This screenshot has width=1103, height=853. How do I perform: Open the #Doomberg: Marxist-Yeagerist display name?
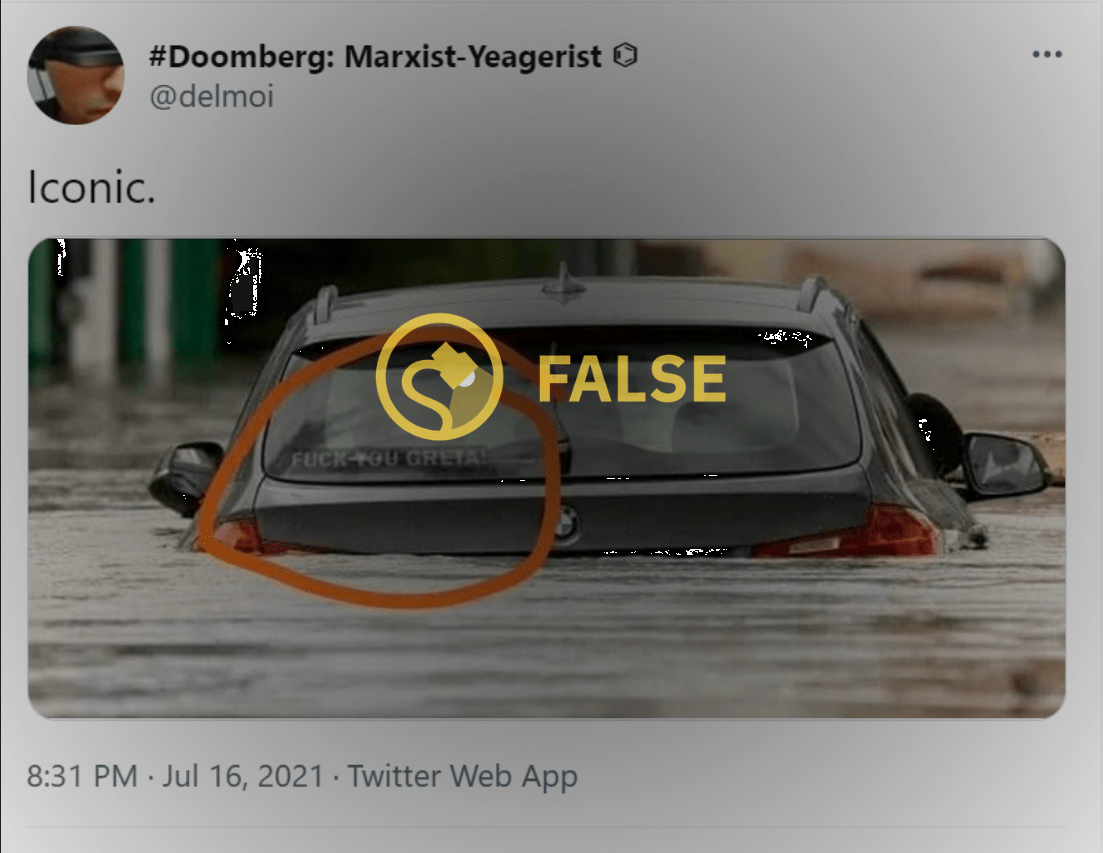tap(375, 56)
